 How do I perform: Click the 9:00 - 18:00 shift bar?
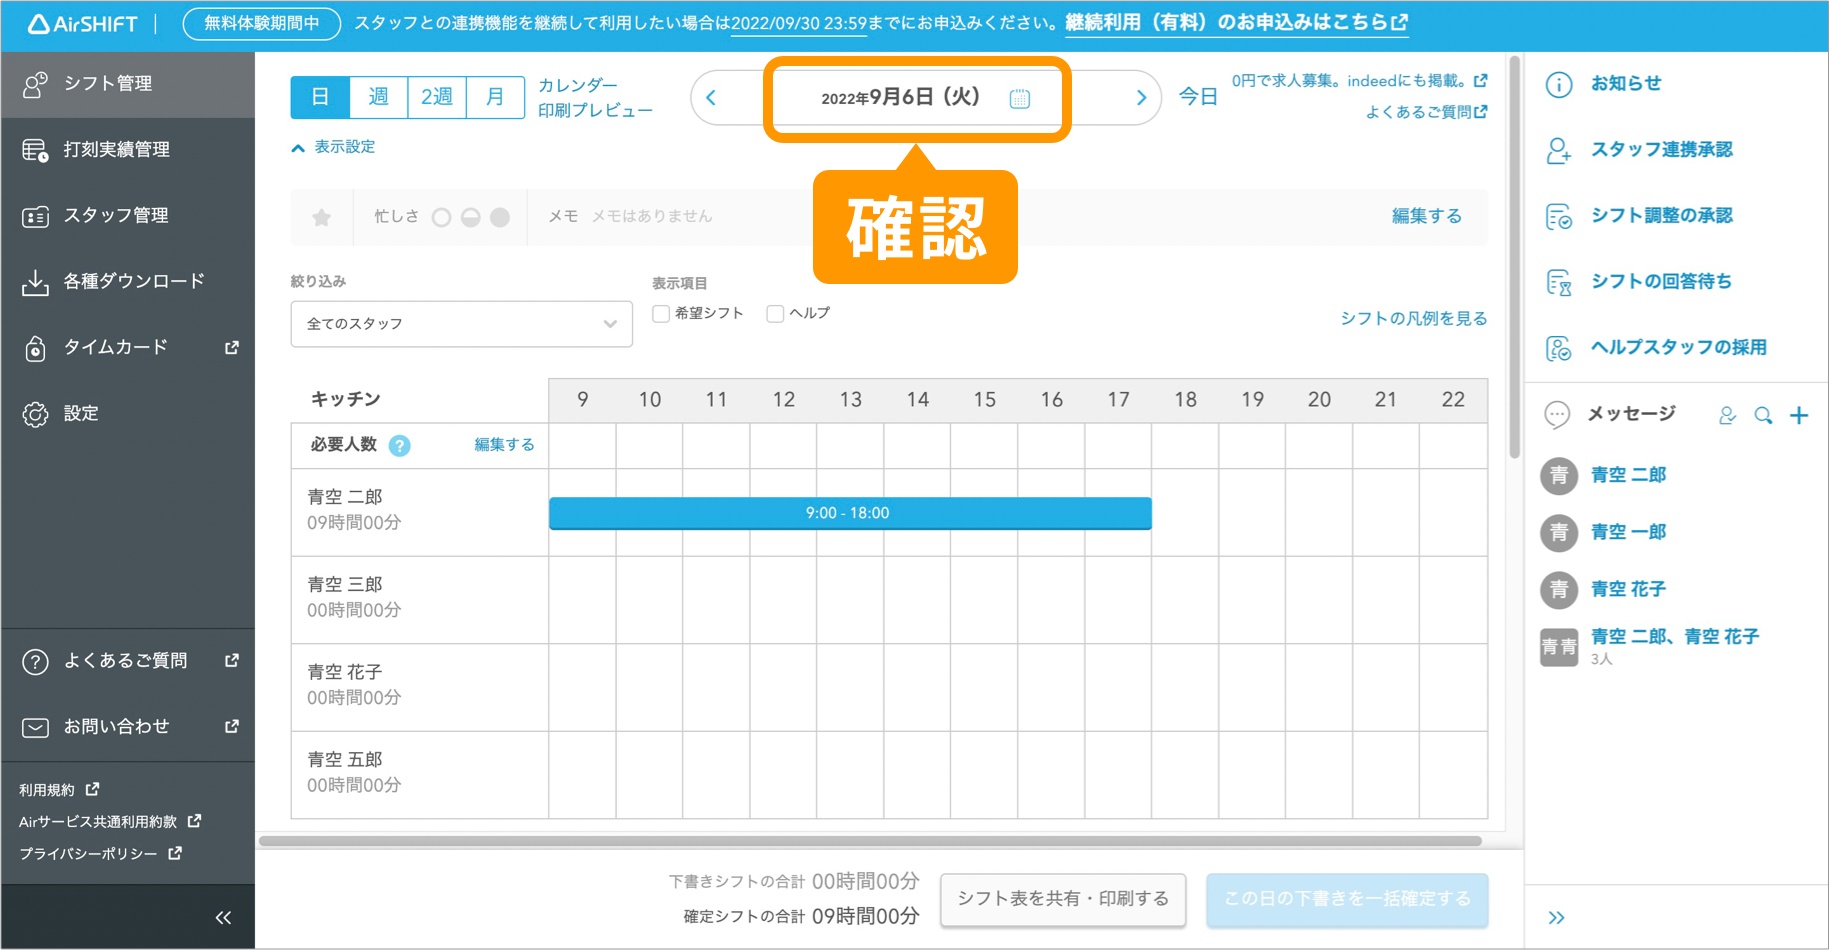(x=849, y=513)
